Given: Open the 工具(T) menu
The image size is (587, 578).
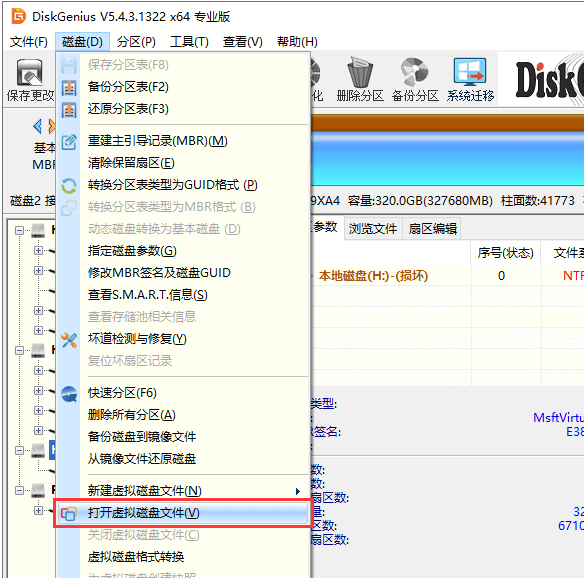Looking at the screenshot, I should pos(189,42).
